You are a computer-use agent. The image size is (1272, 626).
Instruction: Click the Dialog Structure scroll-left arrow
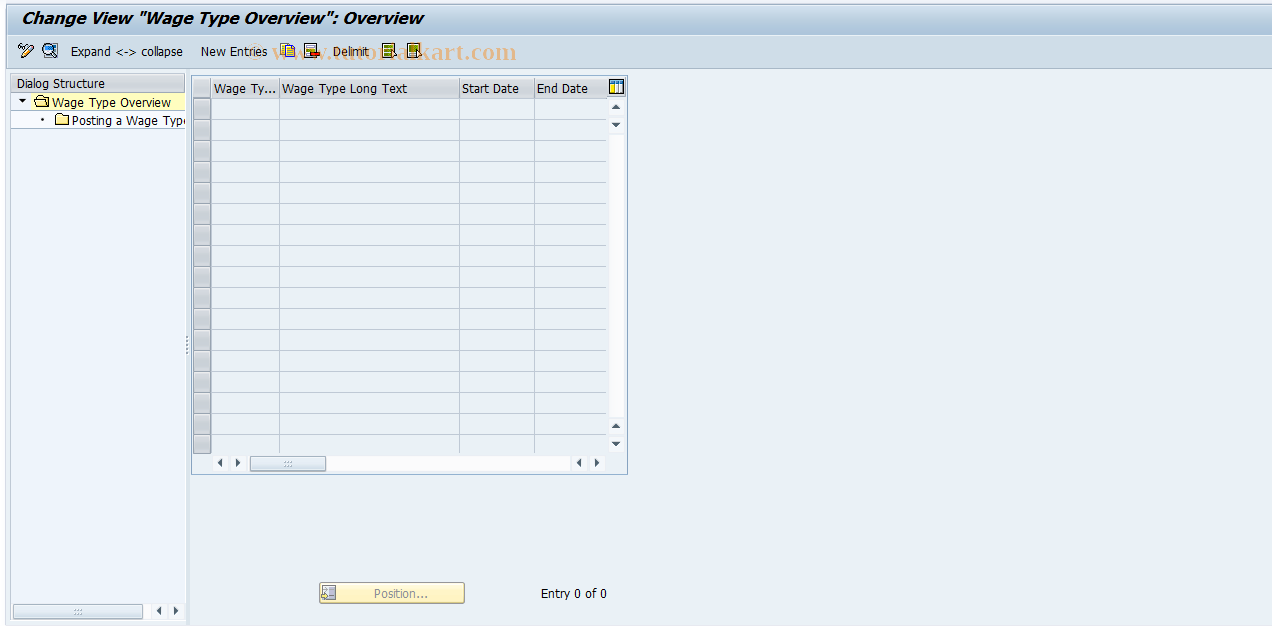(159, 611)
